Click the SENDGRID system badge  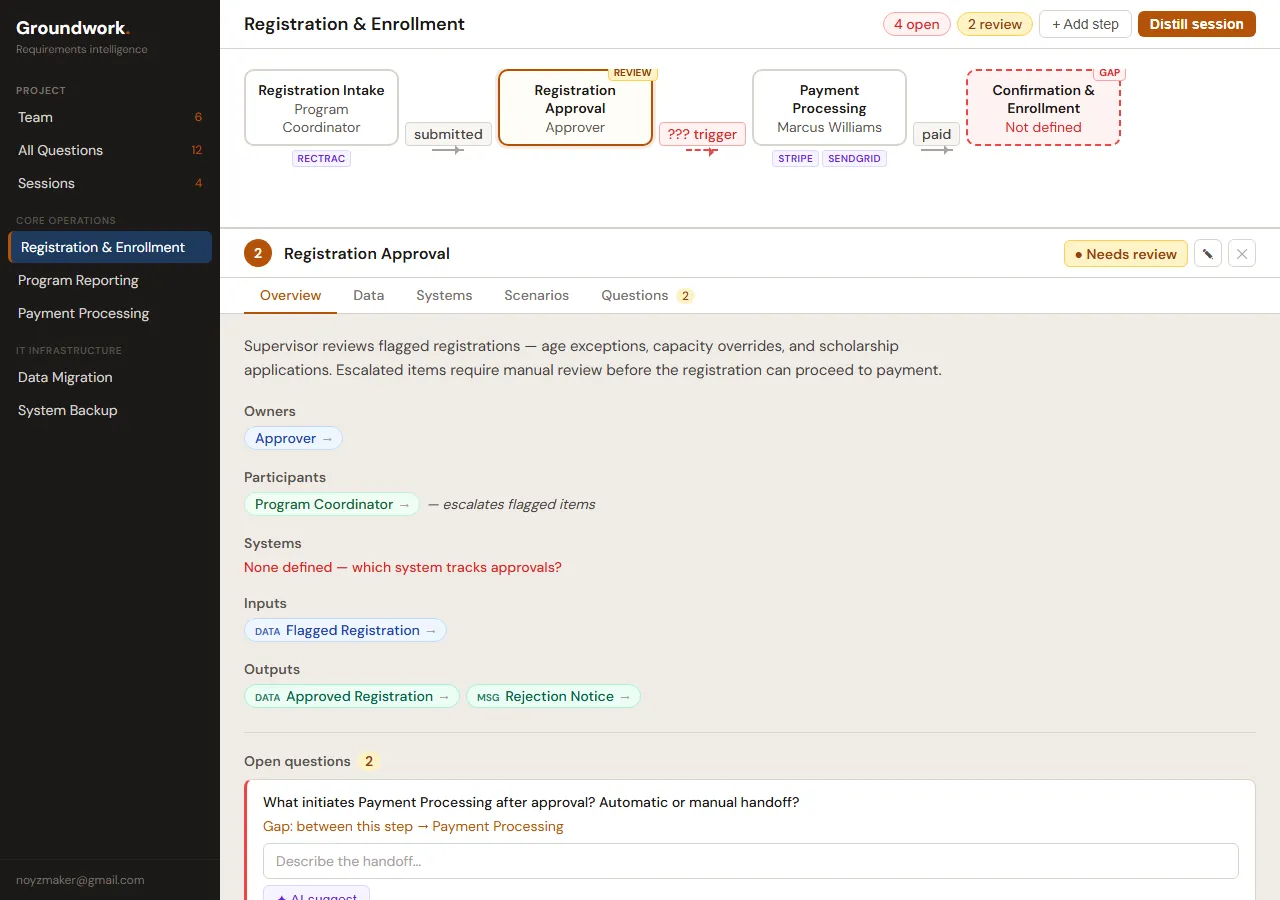[854, 159]
